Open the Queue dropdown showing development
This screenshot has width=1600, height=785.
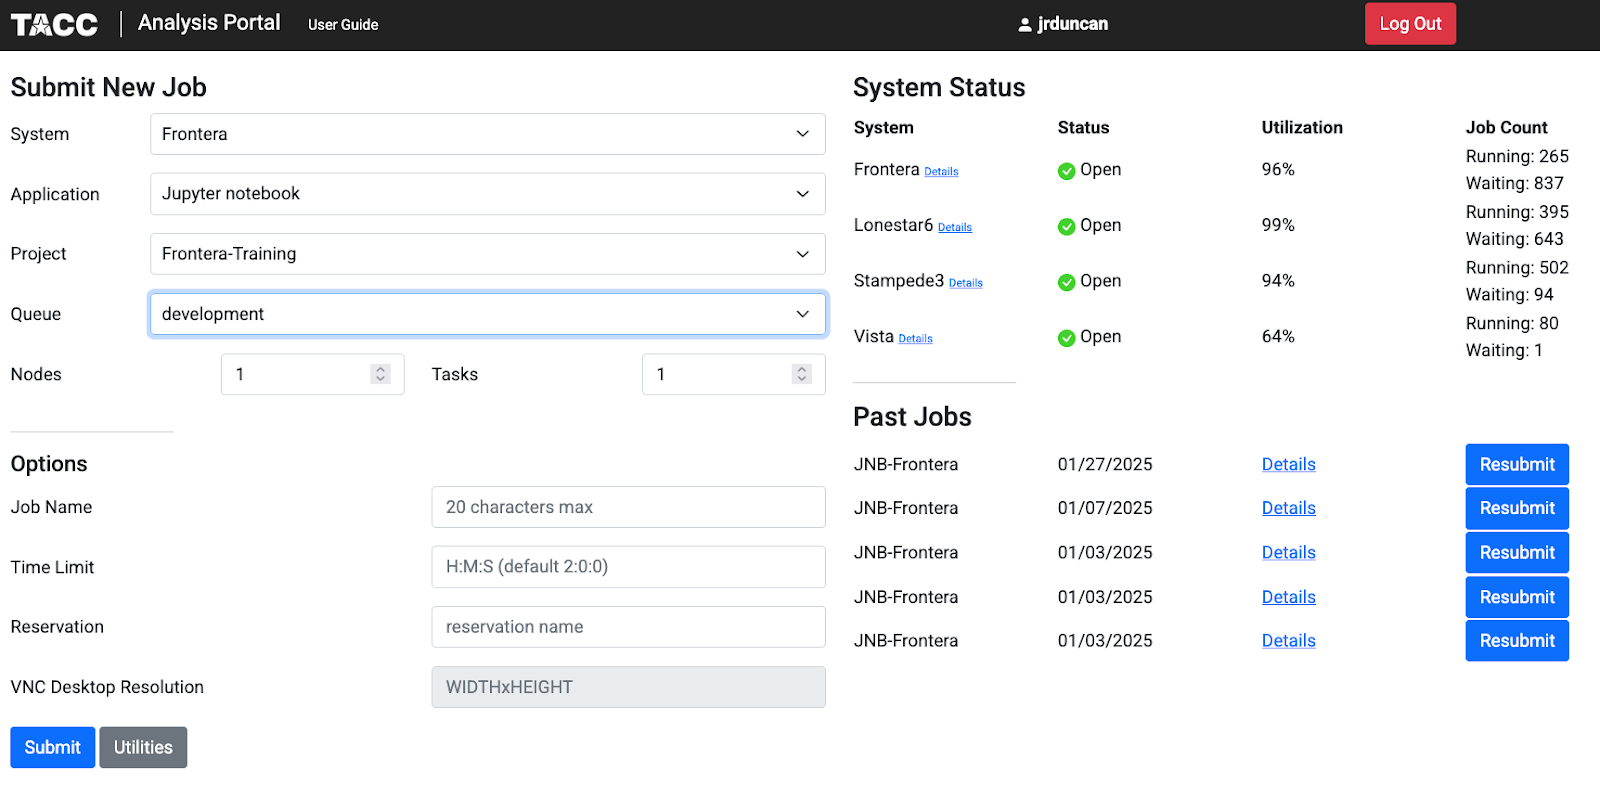[x=488, y=314]
